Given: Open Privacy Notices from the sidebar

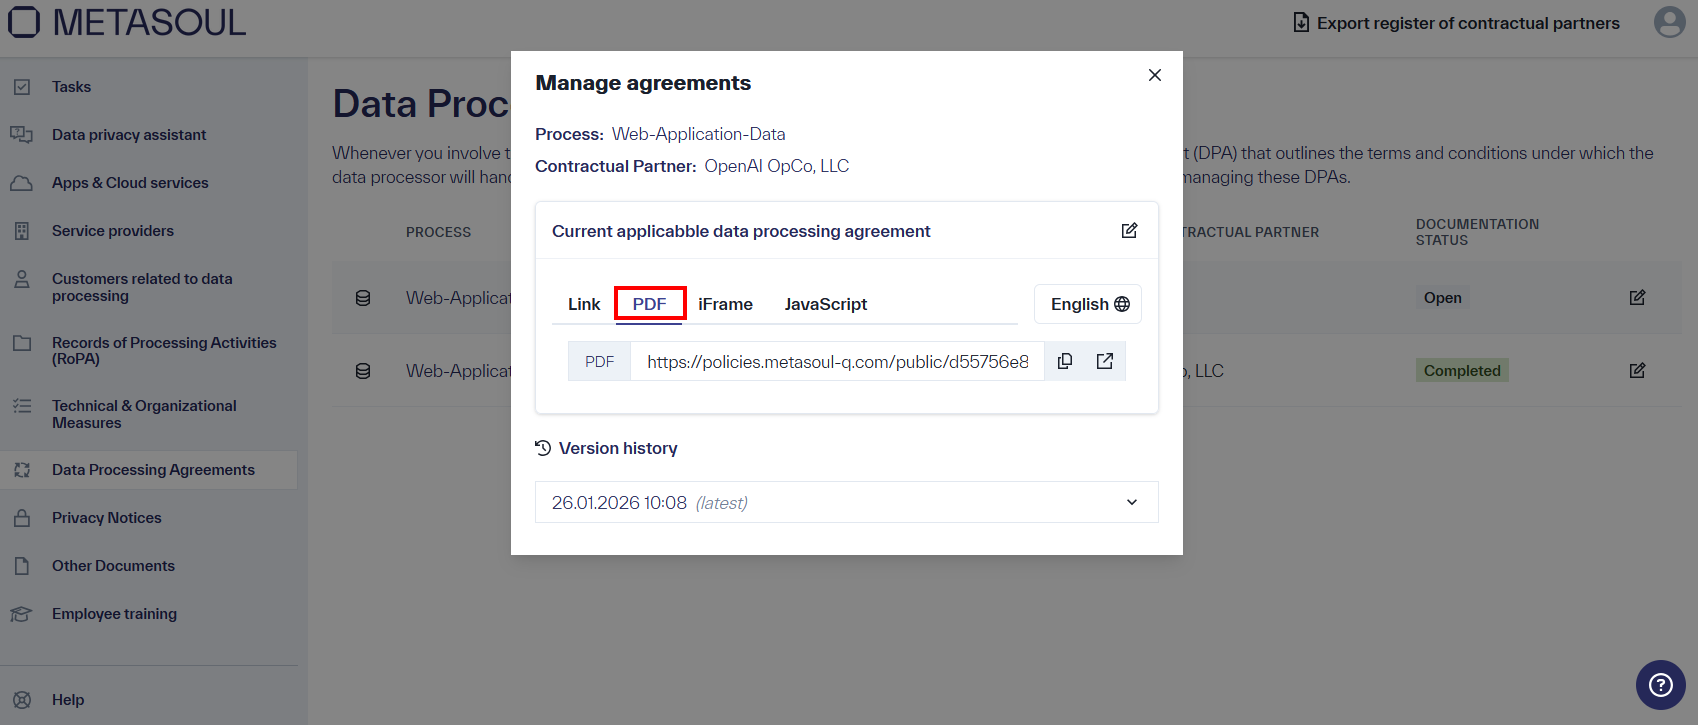Looking at the screenshot, I should click(107, 517).
